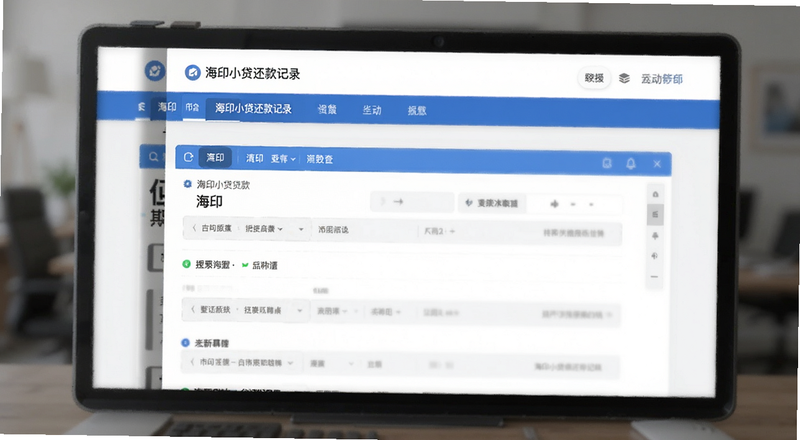Click the green check circle section icon
This screenshot has width=800, height=440.
coord(187,264)
